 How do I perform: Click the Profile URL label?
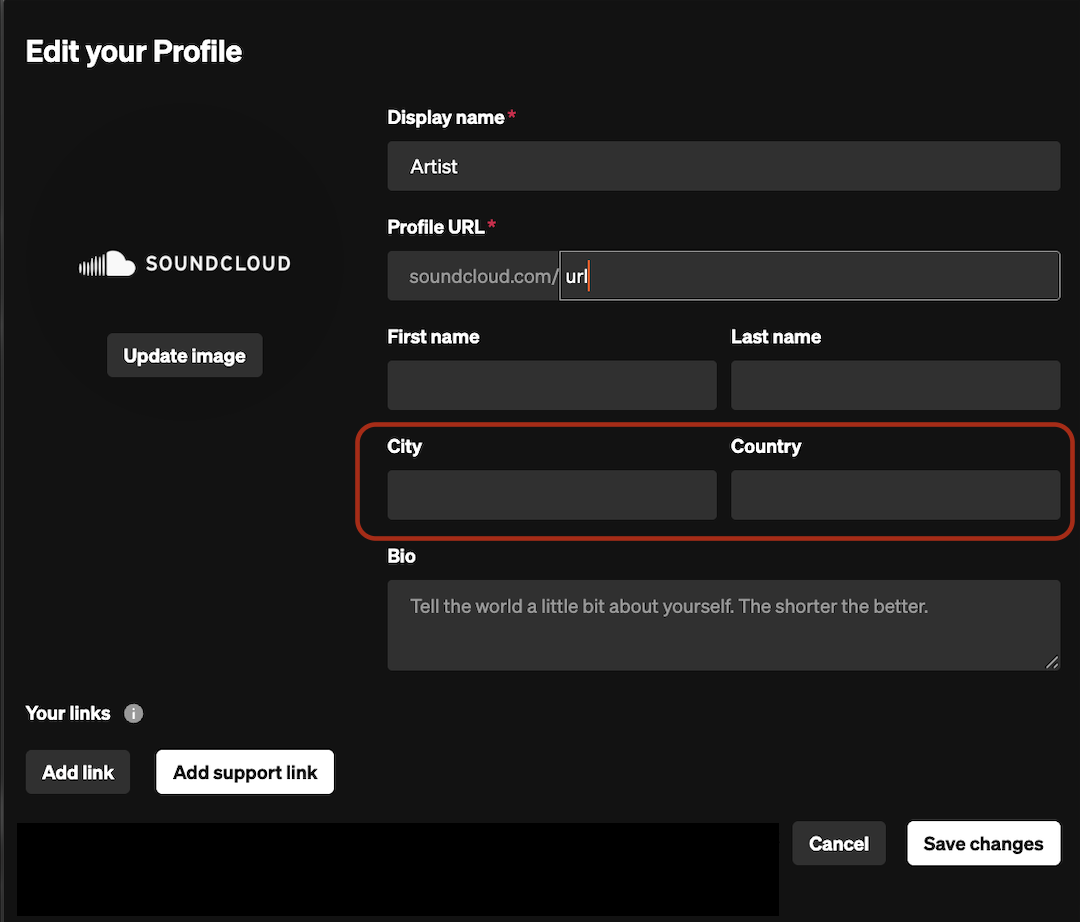(436, 227)
